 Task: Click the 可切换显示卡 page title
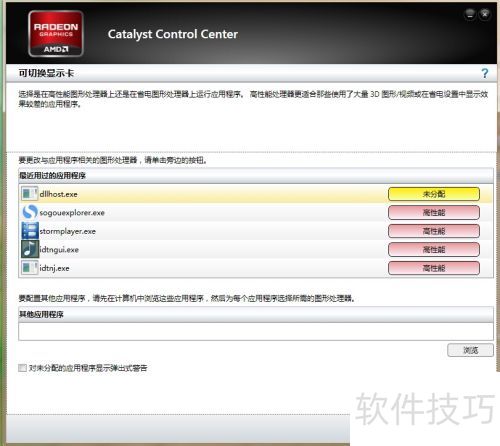coord(46,73)
